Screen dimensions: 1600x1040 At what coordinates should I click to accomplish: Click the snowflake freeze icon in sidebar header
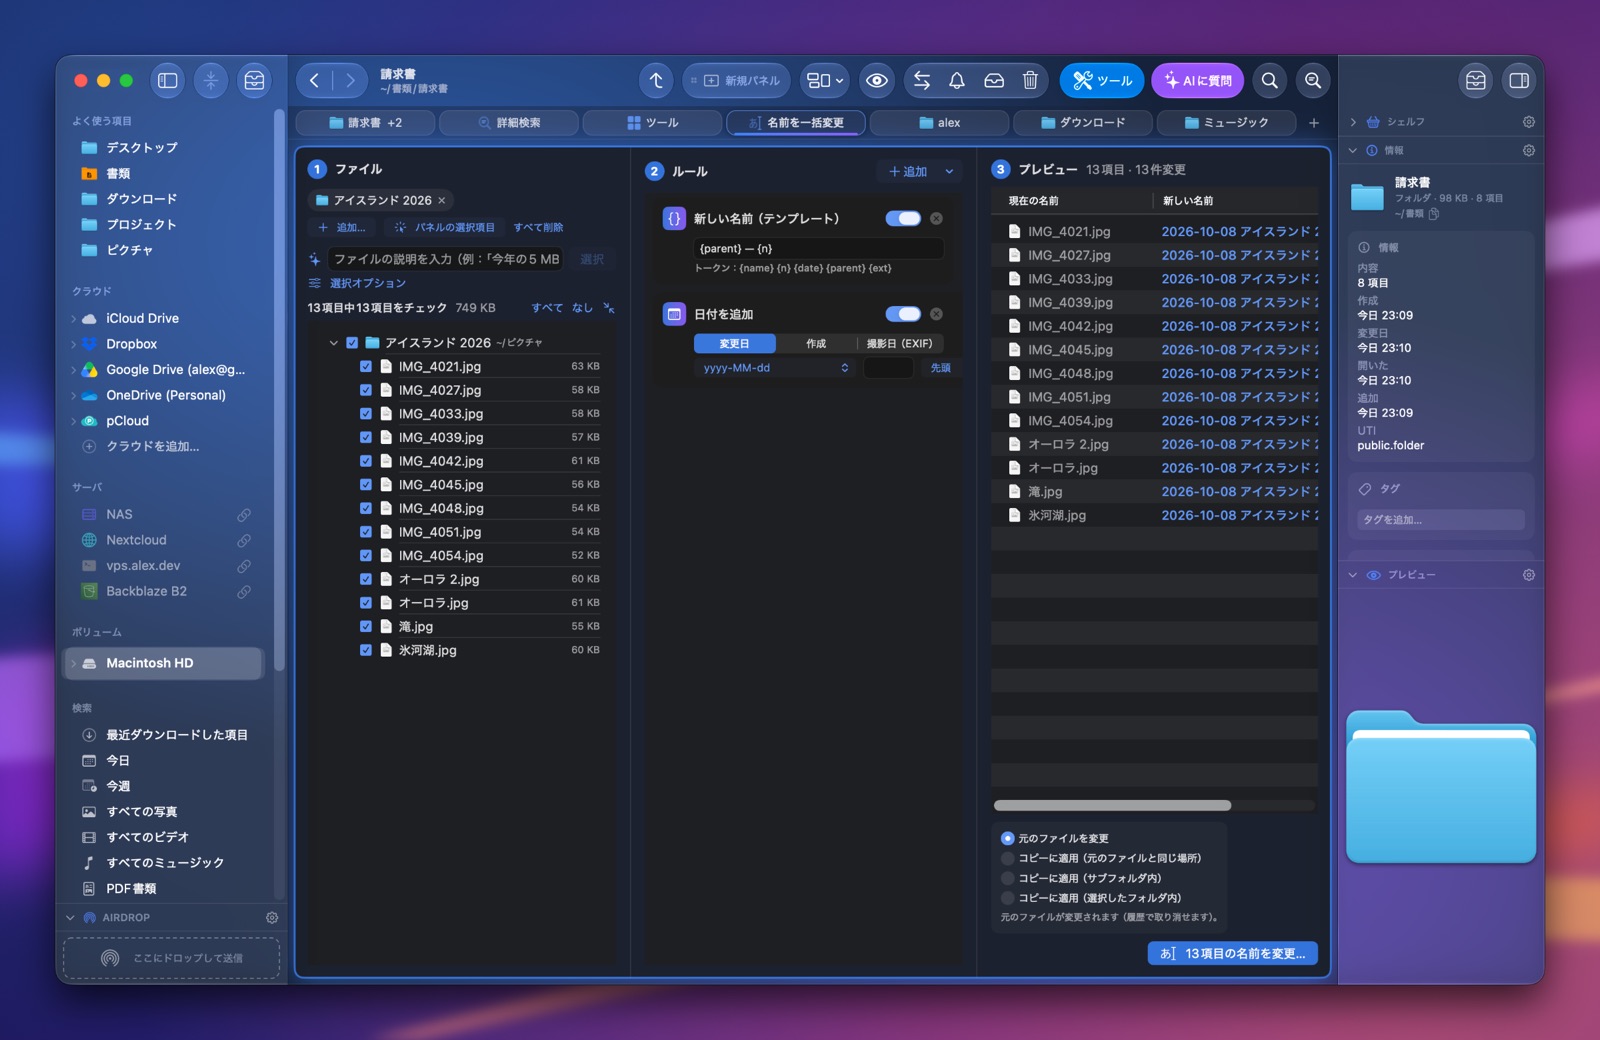(x=211, y=81)
